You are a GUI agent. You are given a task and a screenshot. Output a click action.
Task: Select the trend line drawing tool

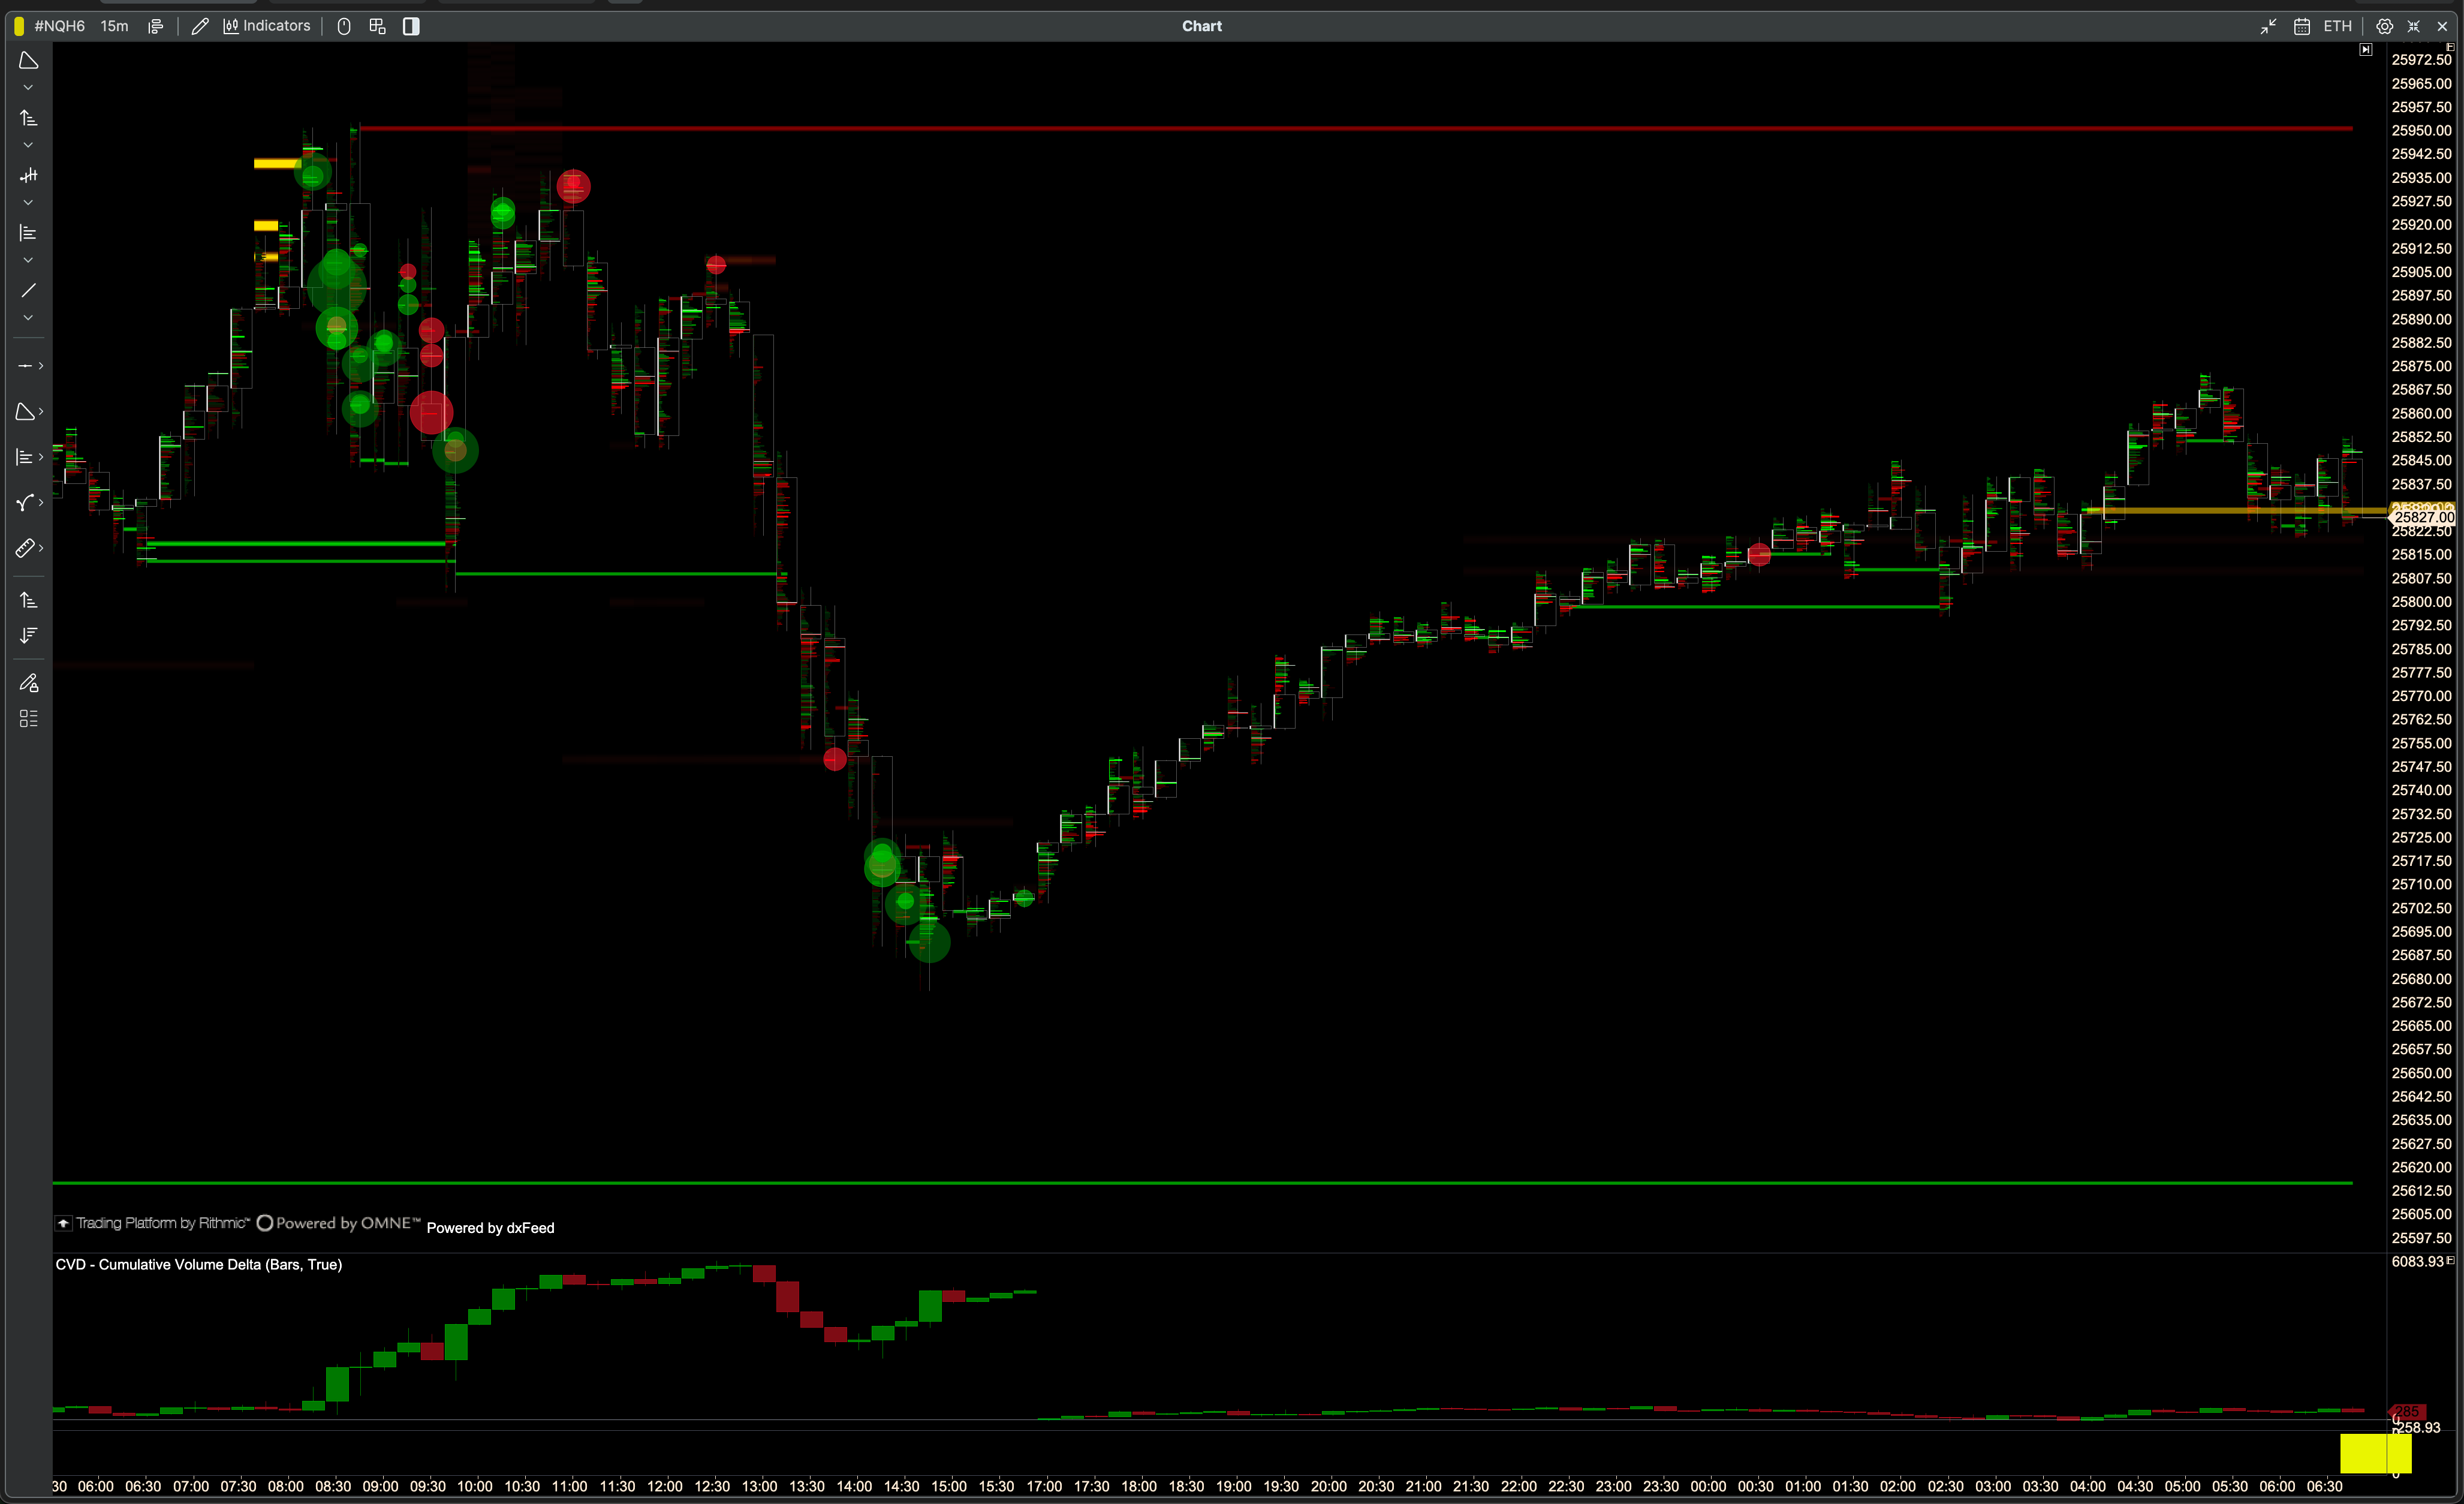[x=28, y=290]
